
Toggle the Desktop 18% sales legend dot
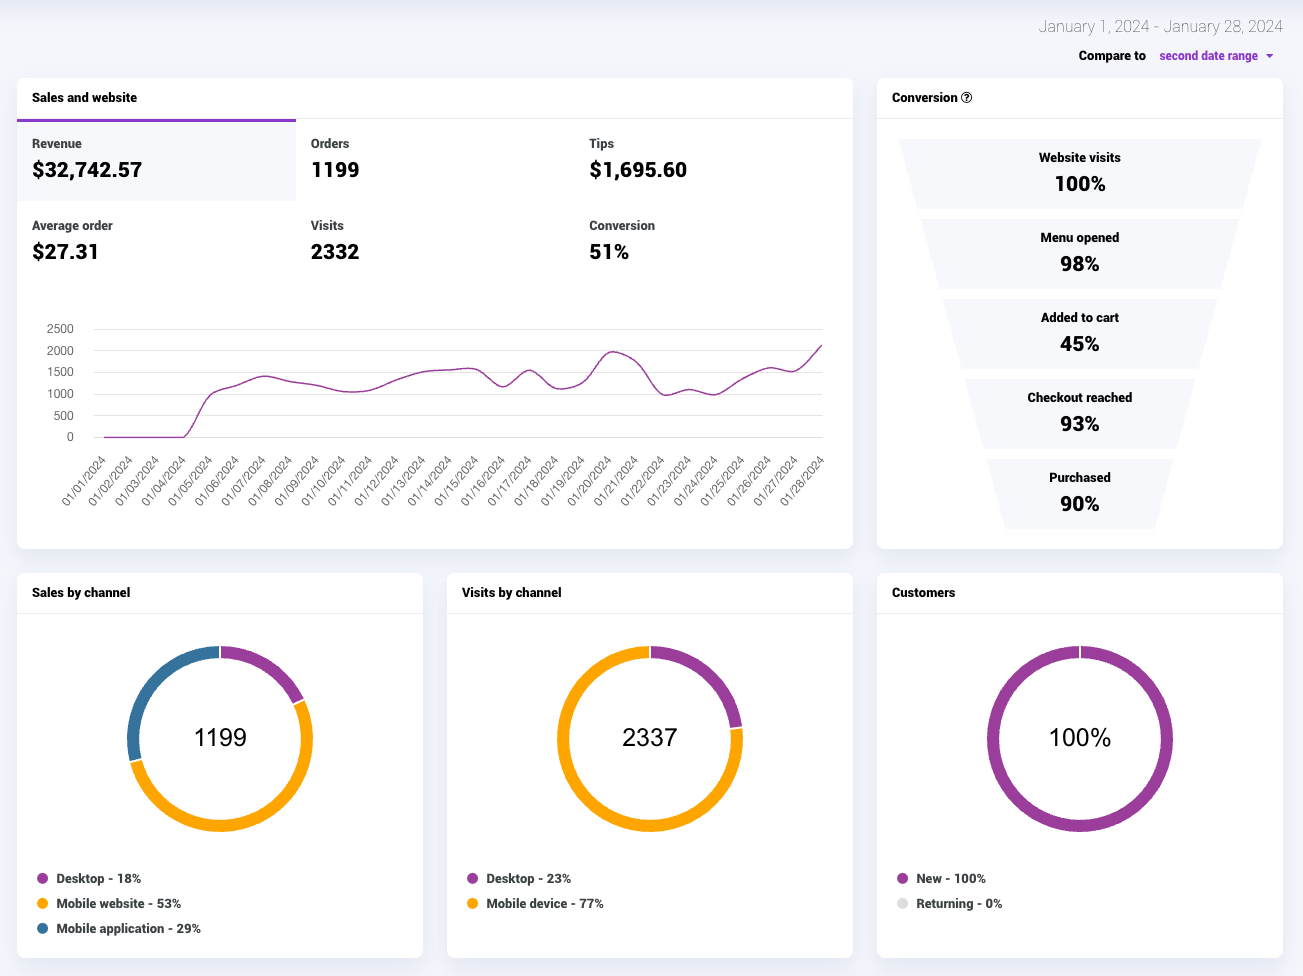(43, 879)
